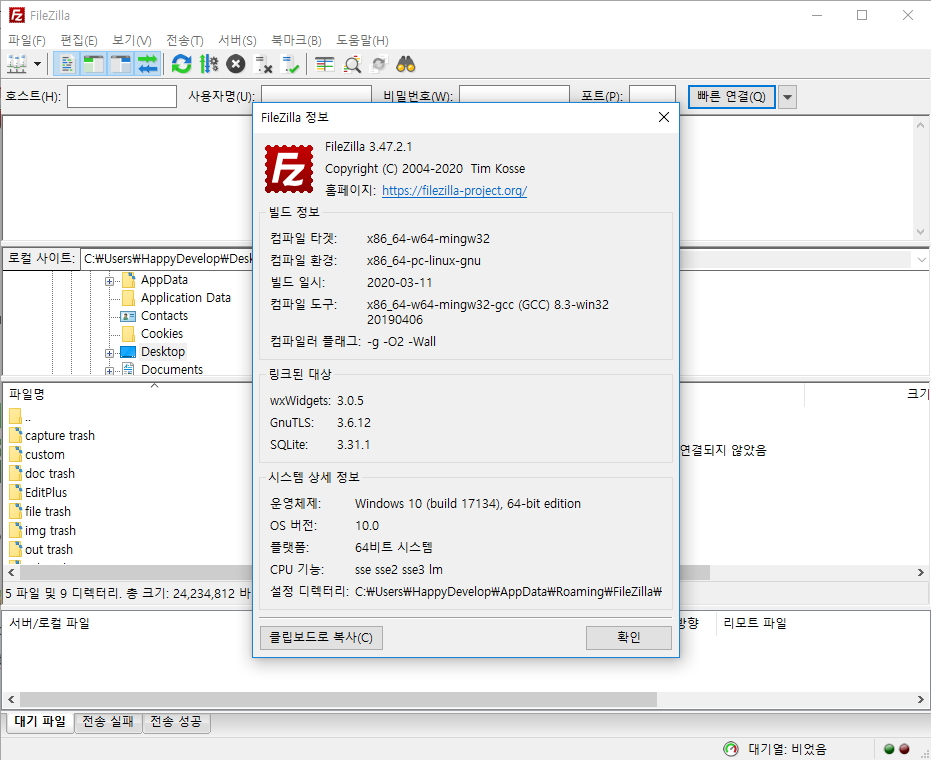
Task: Click the FileZilla logo in the dialog
Action: tap(289, 169)
